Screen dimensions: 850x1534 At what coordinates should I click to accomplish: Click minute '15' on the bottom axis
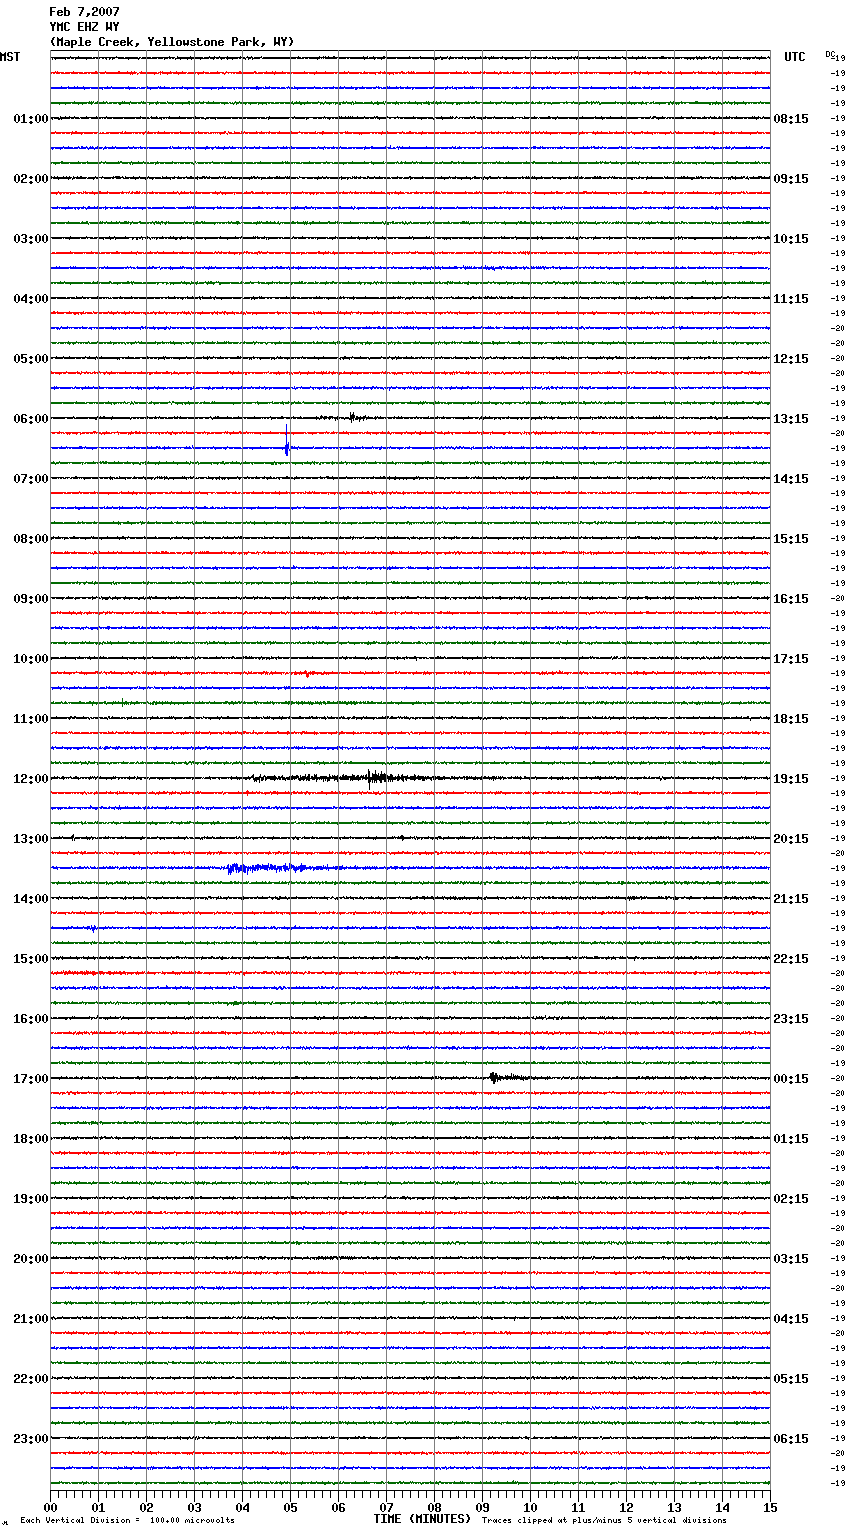pos(770,1507)
